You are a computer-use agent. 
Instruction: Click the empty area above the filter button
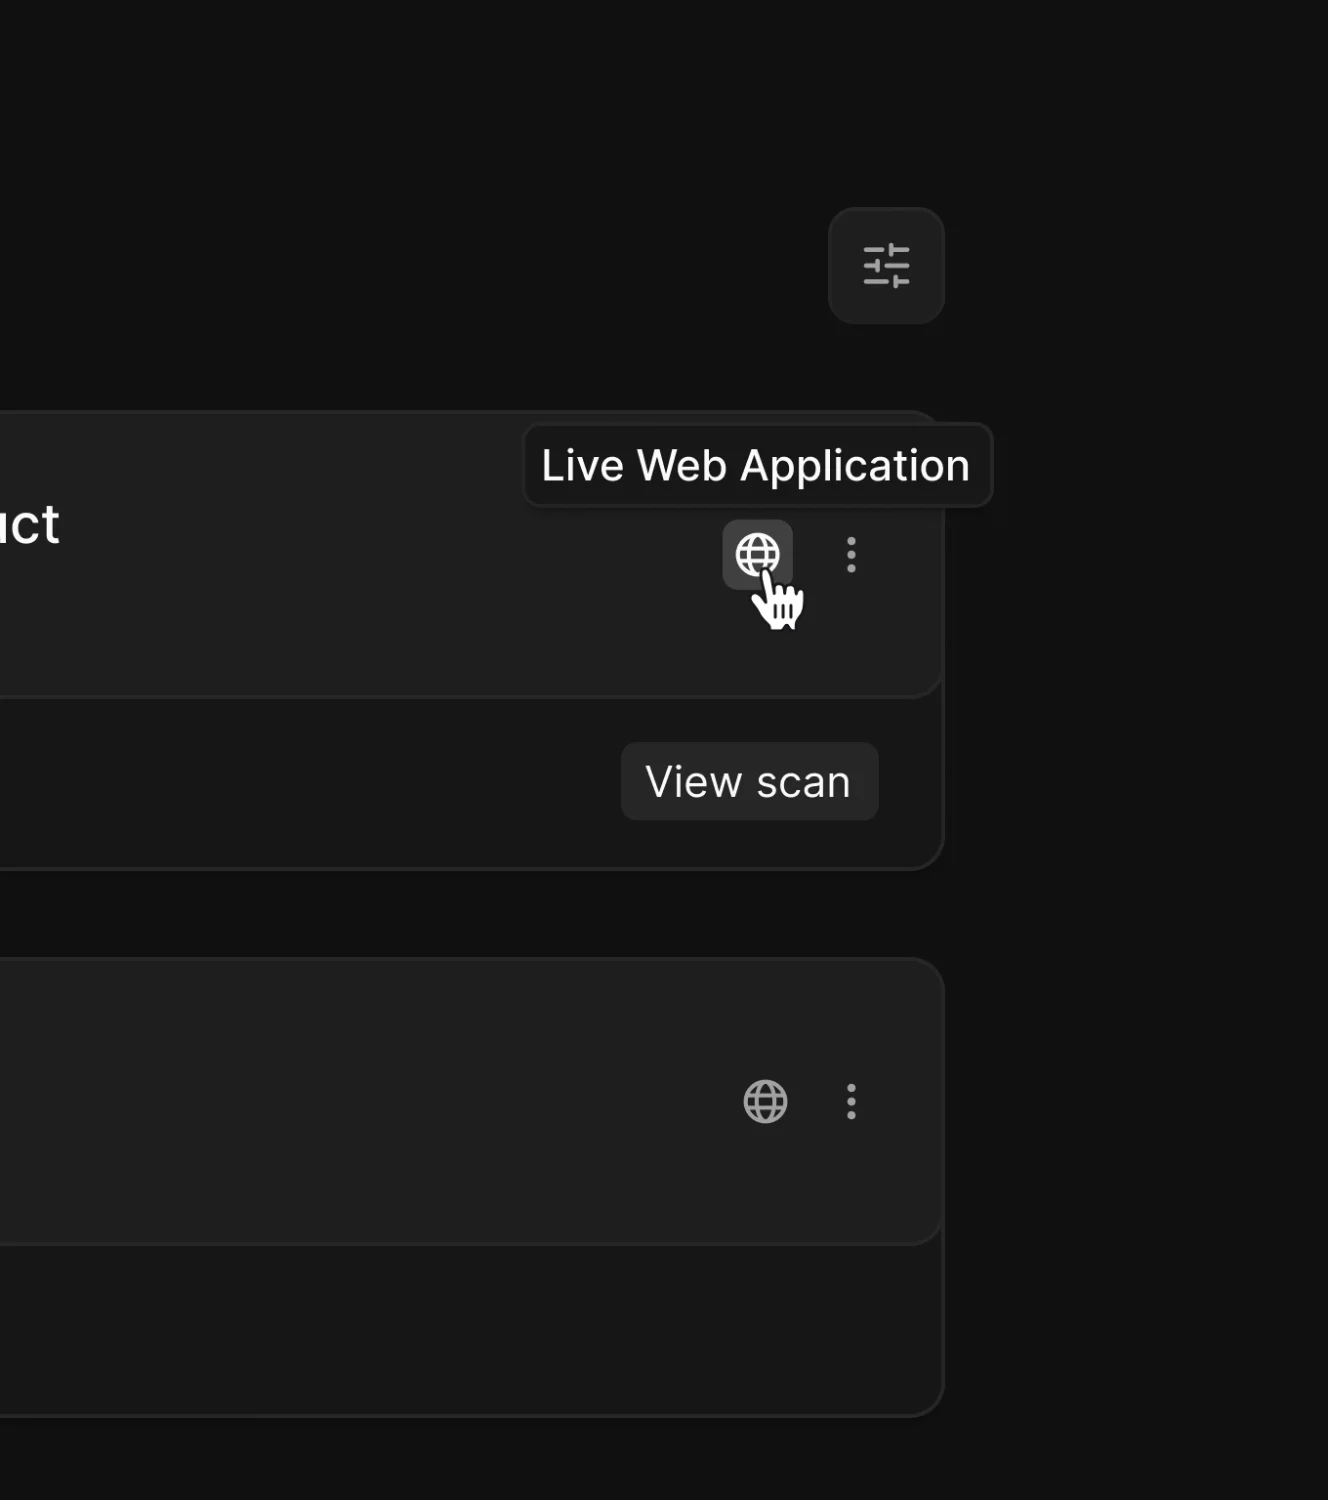click(x=886, y=100)
